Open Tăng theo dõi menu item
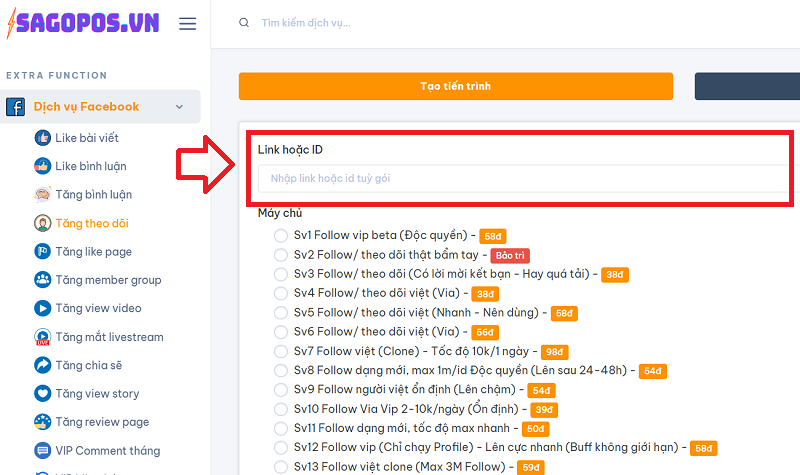The height and width of the screenshot is (475, 800). 92,224
